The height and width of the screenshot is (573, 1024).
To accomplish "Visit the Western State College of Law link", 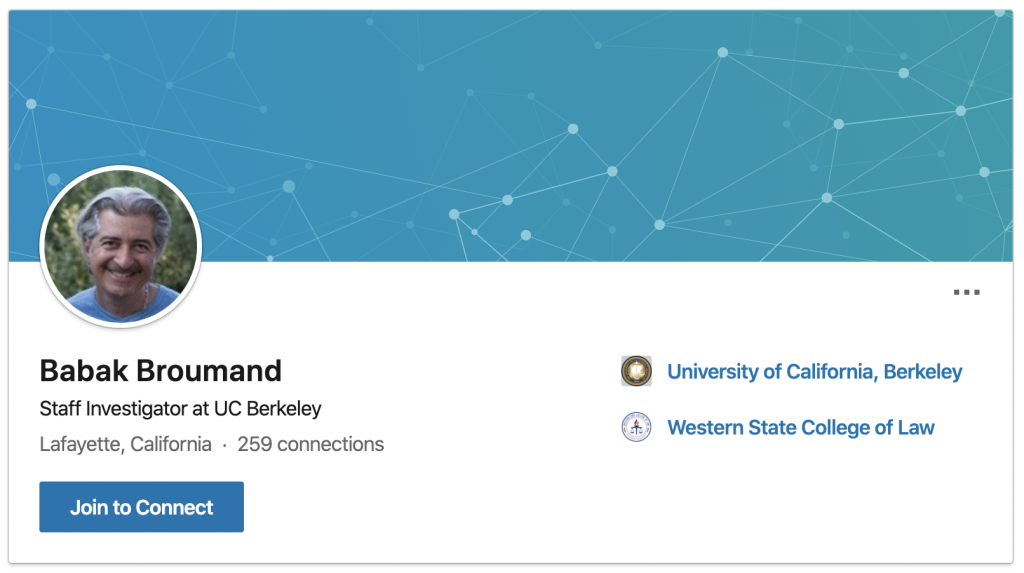I will [800, 428].
